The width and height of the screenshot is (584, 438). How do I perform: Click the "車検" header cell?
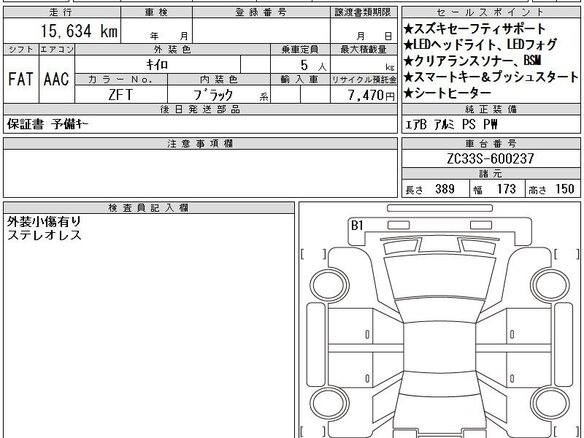point(156,12)
